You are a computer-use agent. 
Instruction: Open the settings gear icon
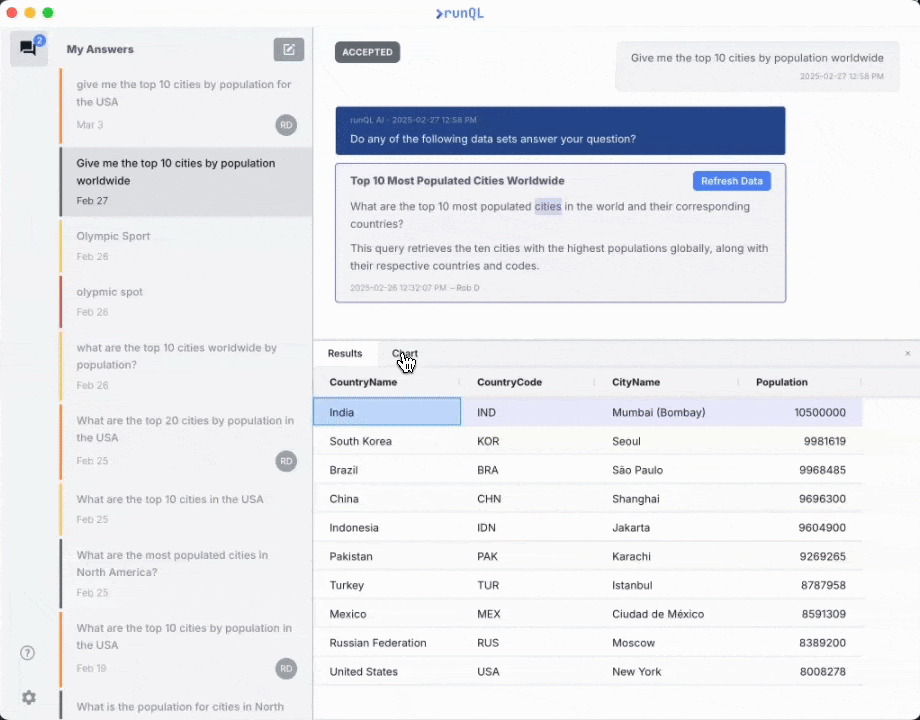click(x=29, y=697)
